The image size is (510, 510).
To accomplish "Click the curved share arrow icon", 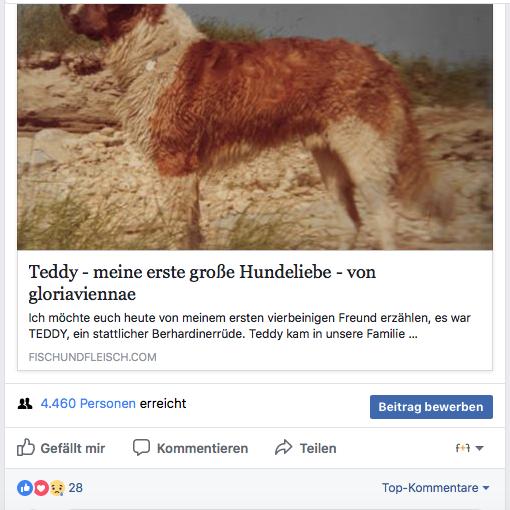I will pyautogui.click(x=283, y=447).
